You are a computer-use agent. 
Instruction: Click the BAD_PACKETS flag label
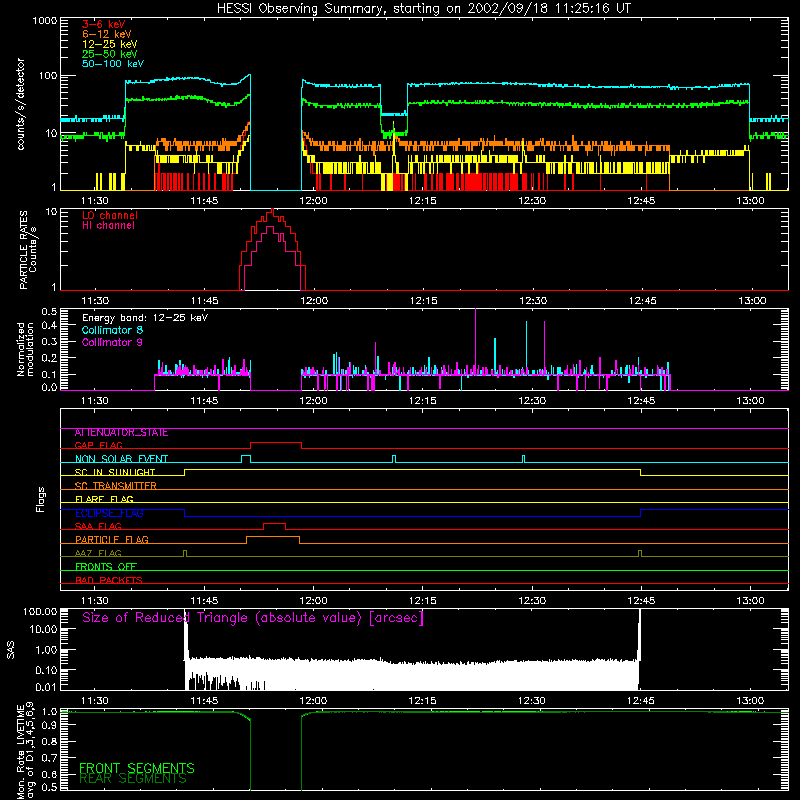tap(109, 581)
